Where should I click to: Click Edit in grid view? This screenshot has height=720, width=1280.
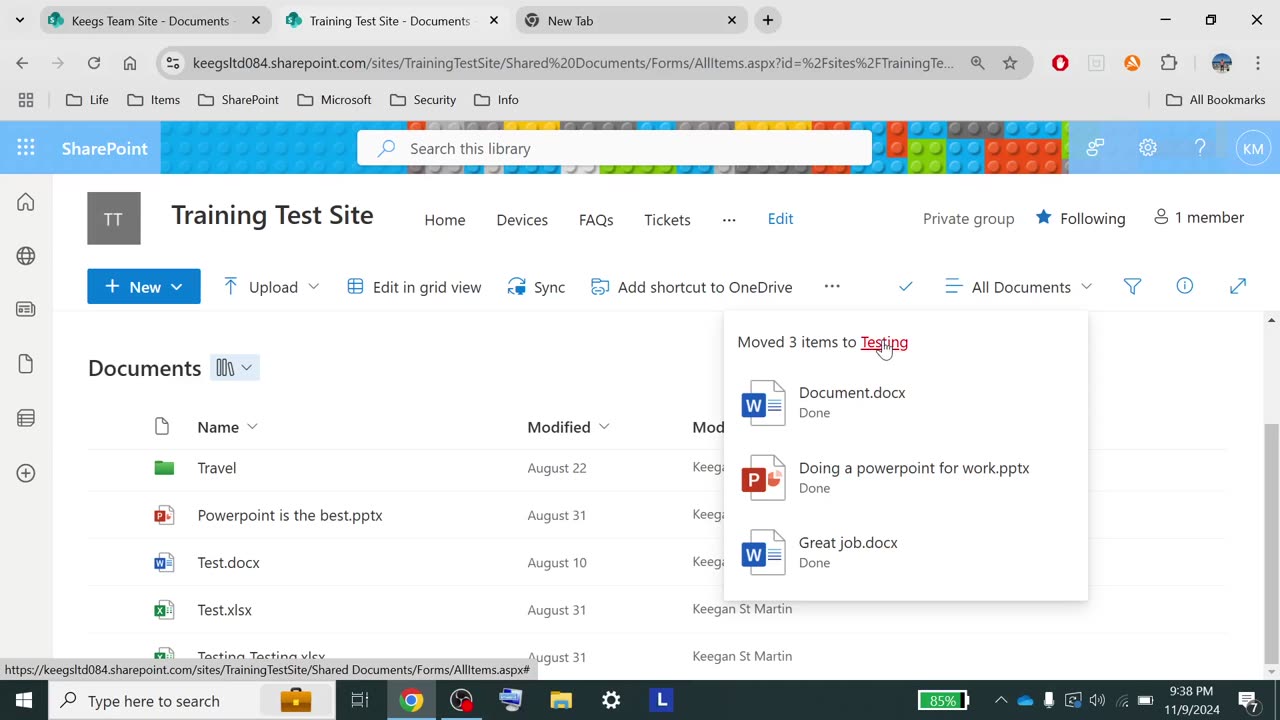[414, 287]
